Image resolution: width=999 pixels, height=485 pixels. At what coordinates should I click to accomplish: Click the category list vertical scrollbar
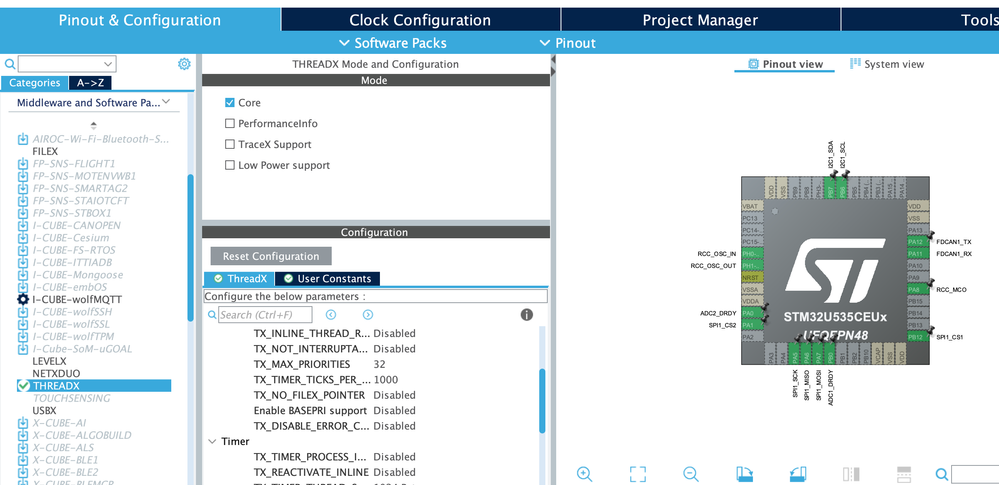click(190, 247)
